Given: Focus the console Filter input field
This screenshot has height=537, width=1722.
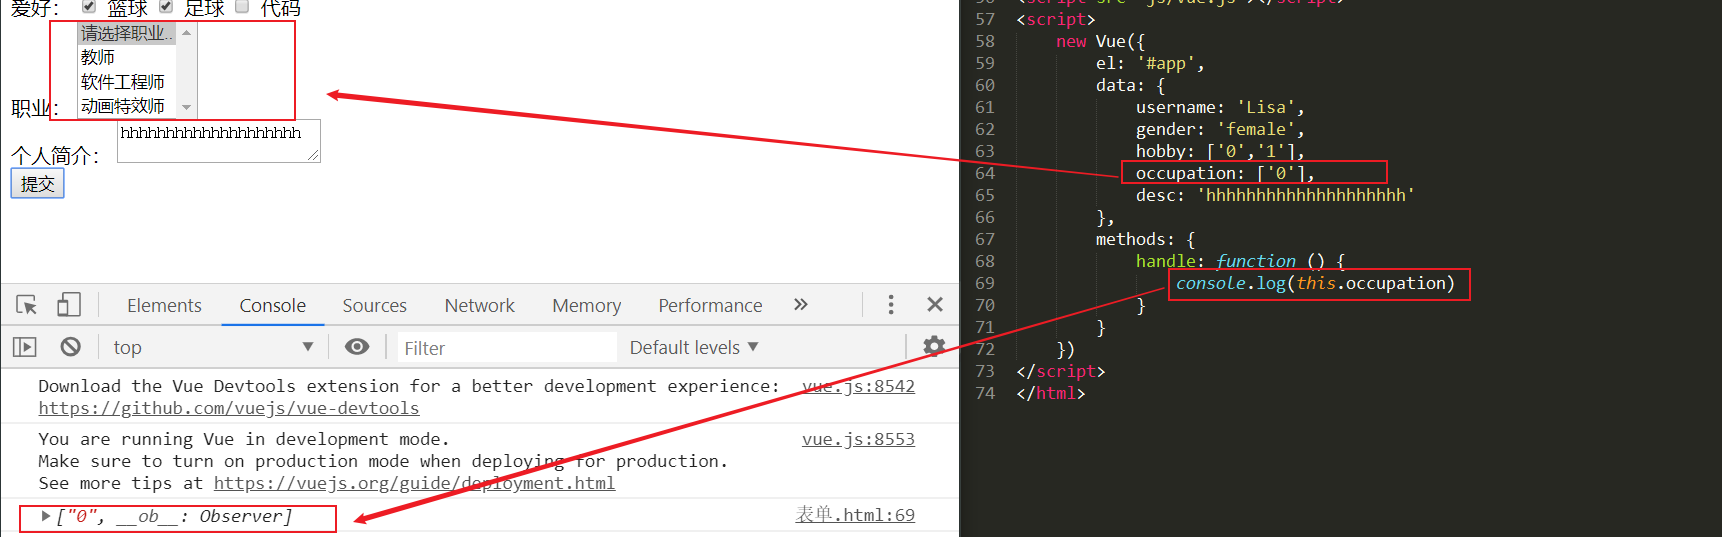Looking at the screenshot, I should click(x=507, y=347).
